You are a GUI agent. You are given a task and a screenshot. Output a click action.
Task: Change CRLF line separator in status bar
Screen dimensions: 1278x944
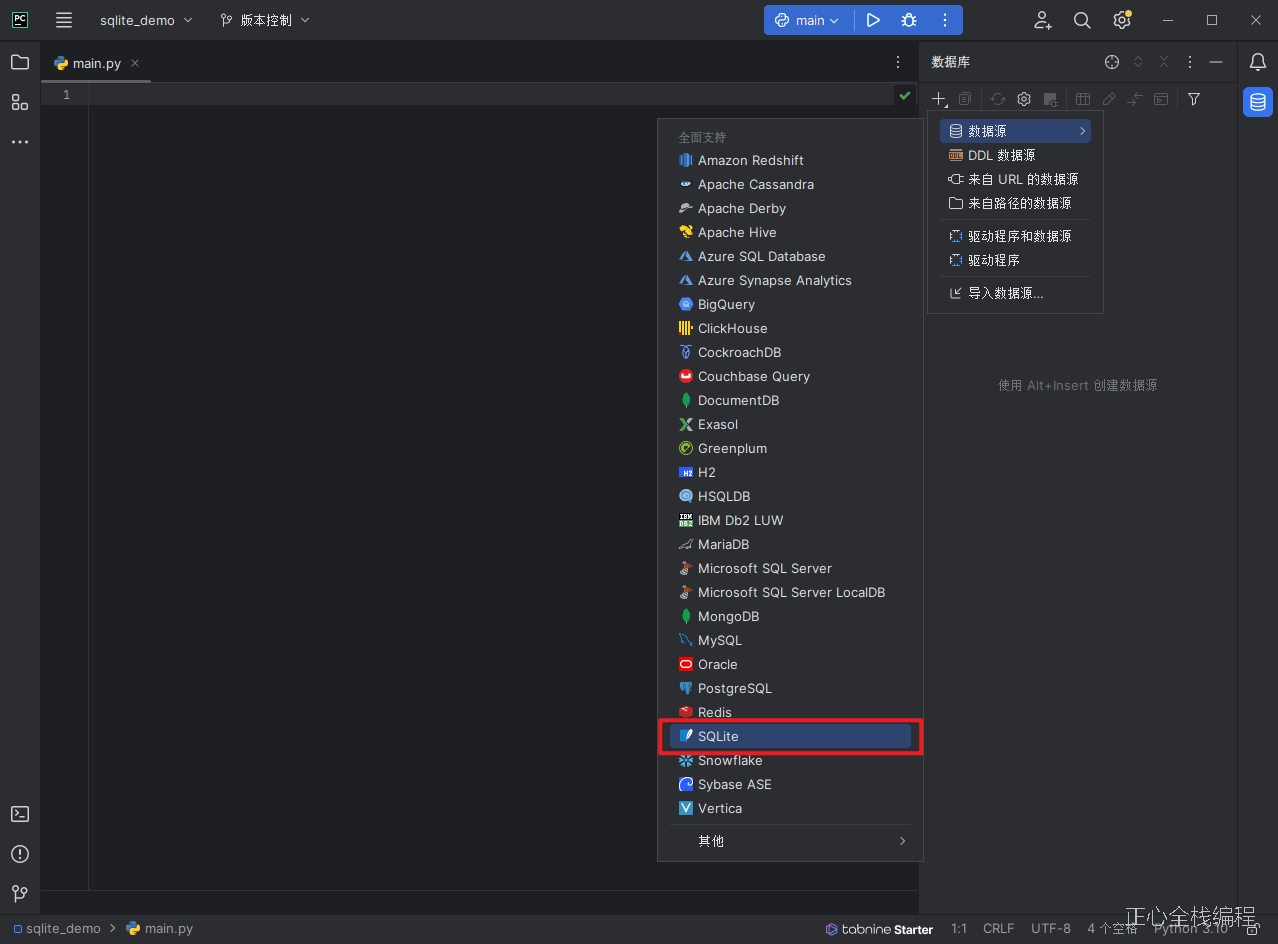click(x=998, y=929)
